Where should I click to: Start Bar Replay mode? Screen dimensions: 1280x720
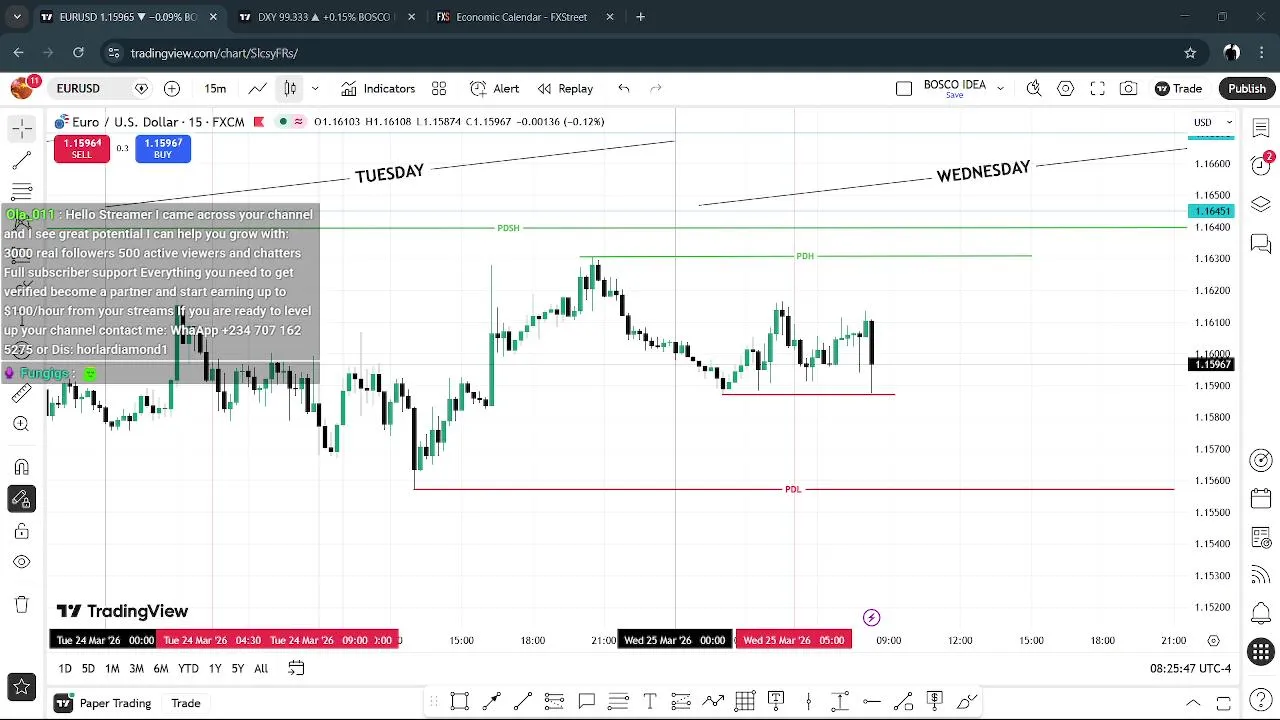point(565,89)
